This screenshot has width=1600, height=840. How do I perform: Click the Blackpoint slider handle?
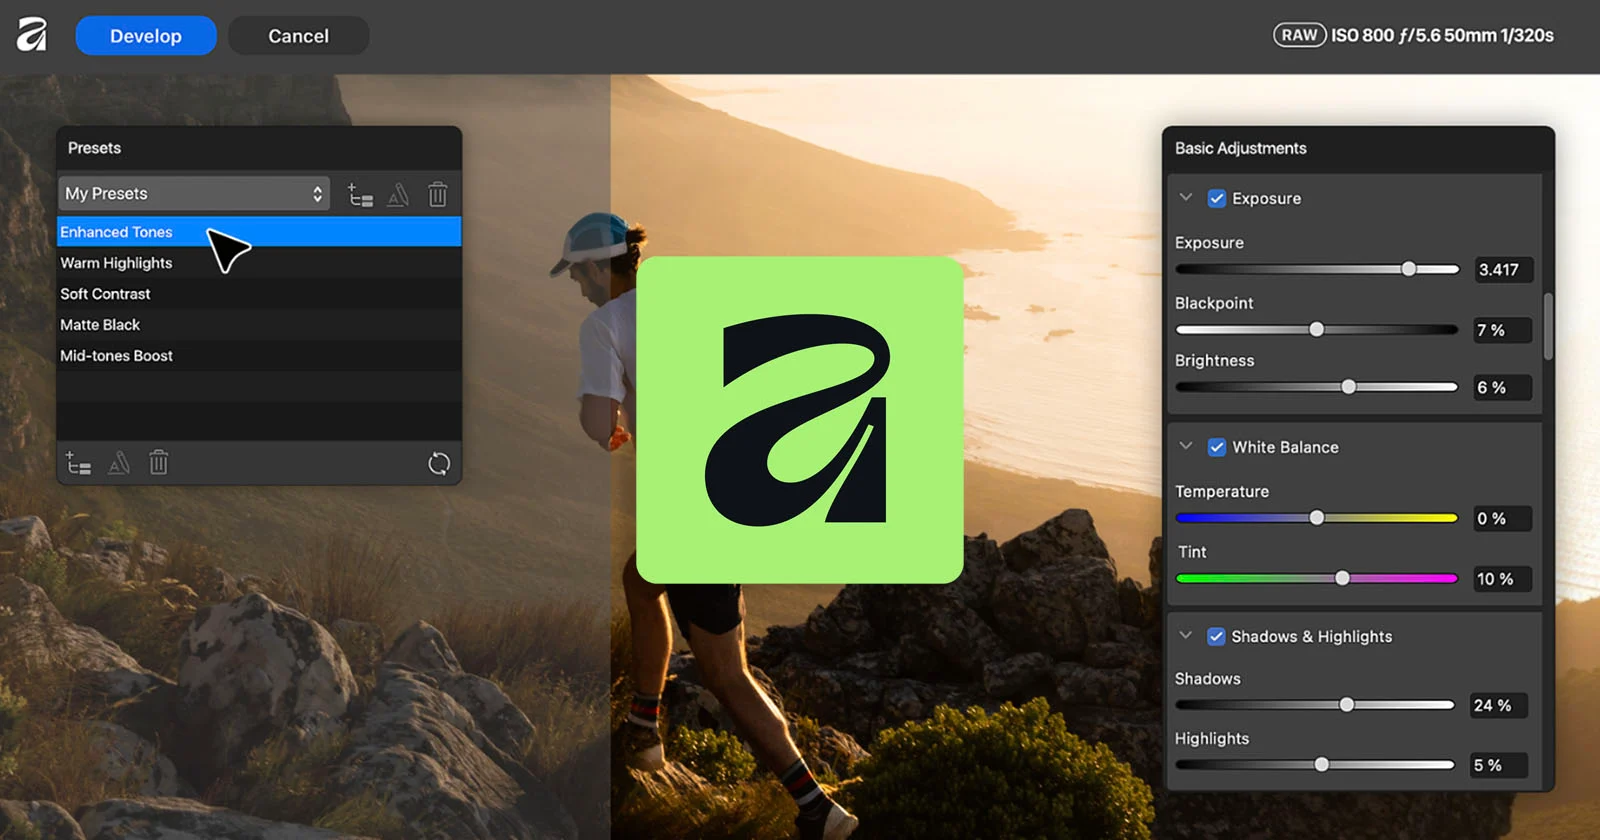[1317, 329]
